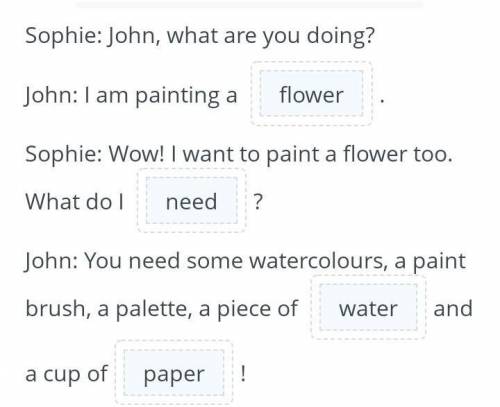
Task: Click the question mark after the 'need' blank
Action: click(x=258, y=202)
